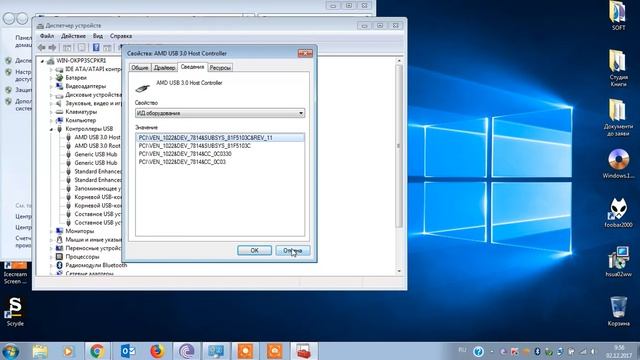Viewport: 640px width, 360px height.
Task: Open the Windows Start menu orb
Action: [x=10, y=351]
